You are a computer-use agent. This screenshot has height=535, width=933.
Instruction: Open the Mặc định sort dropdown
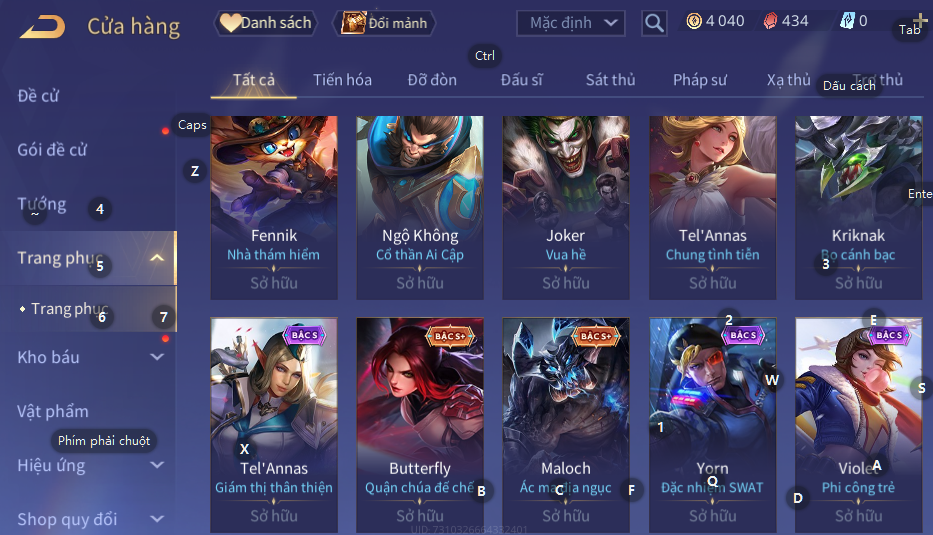click(571, 23)
